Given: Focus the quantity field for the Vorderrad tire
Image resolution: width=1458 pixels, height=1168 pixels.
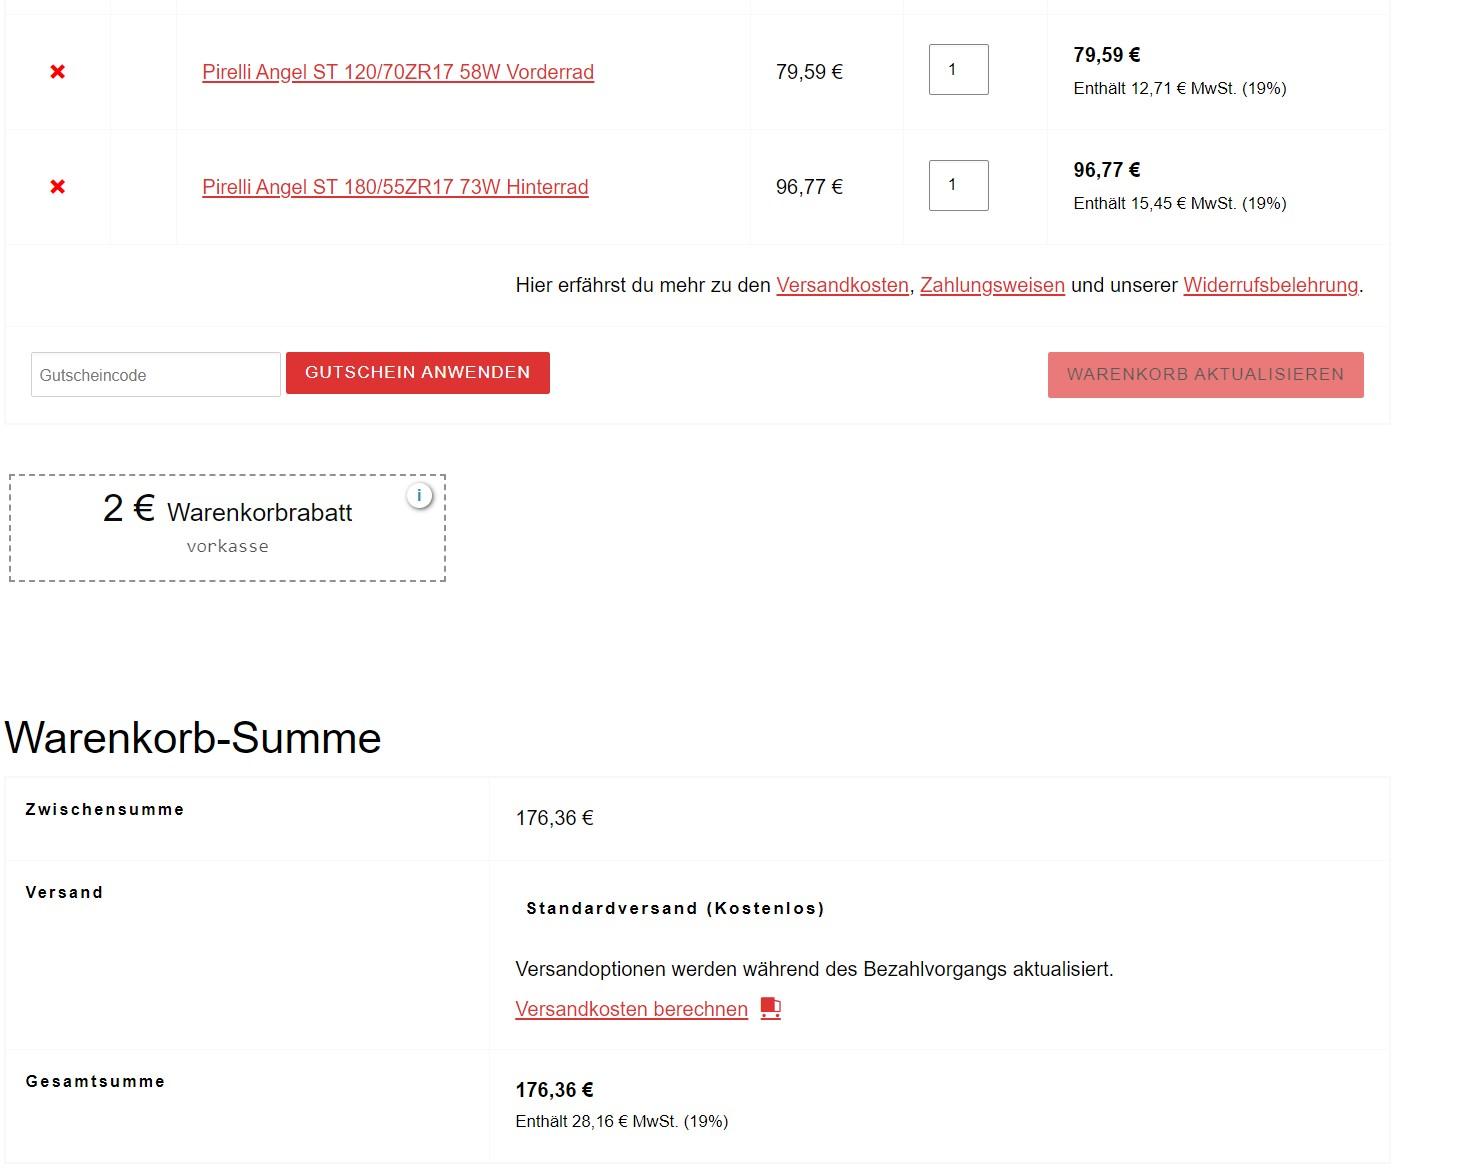Looking at the screenshot, I should pyautogui.click(x=958, y=70).
